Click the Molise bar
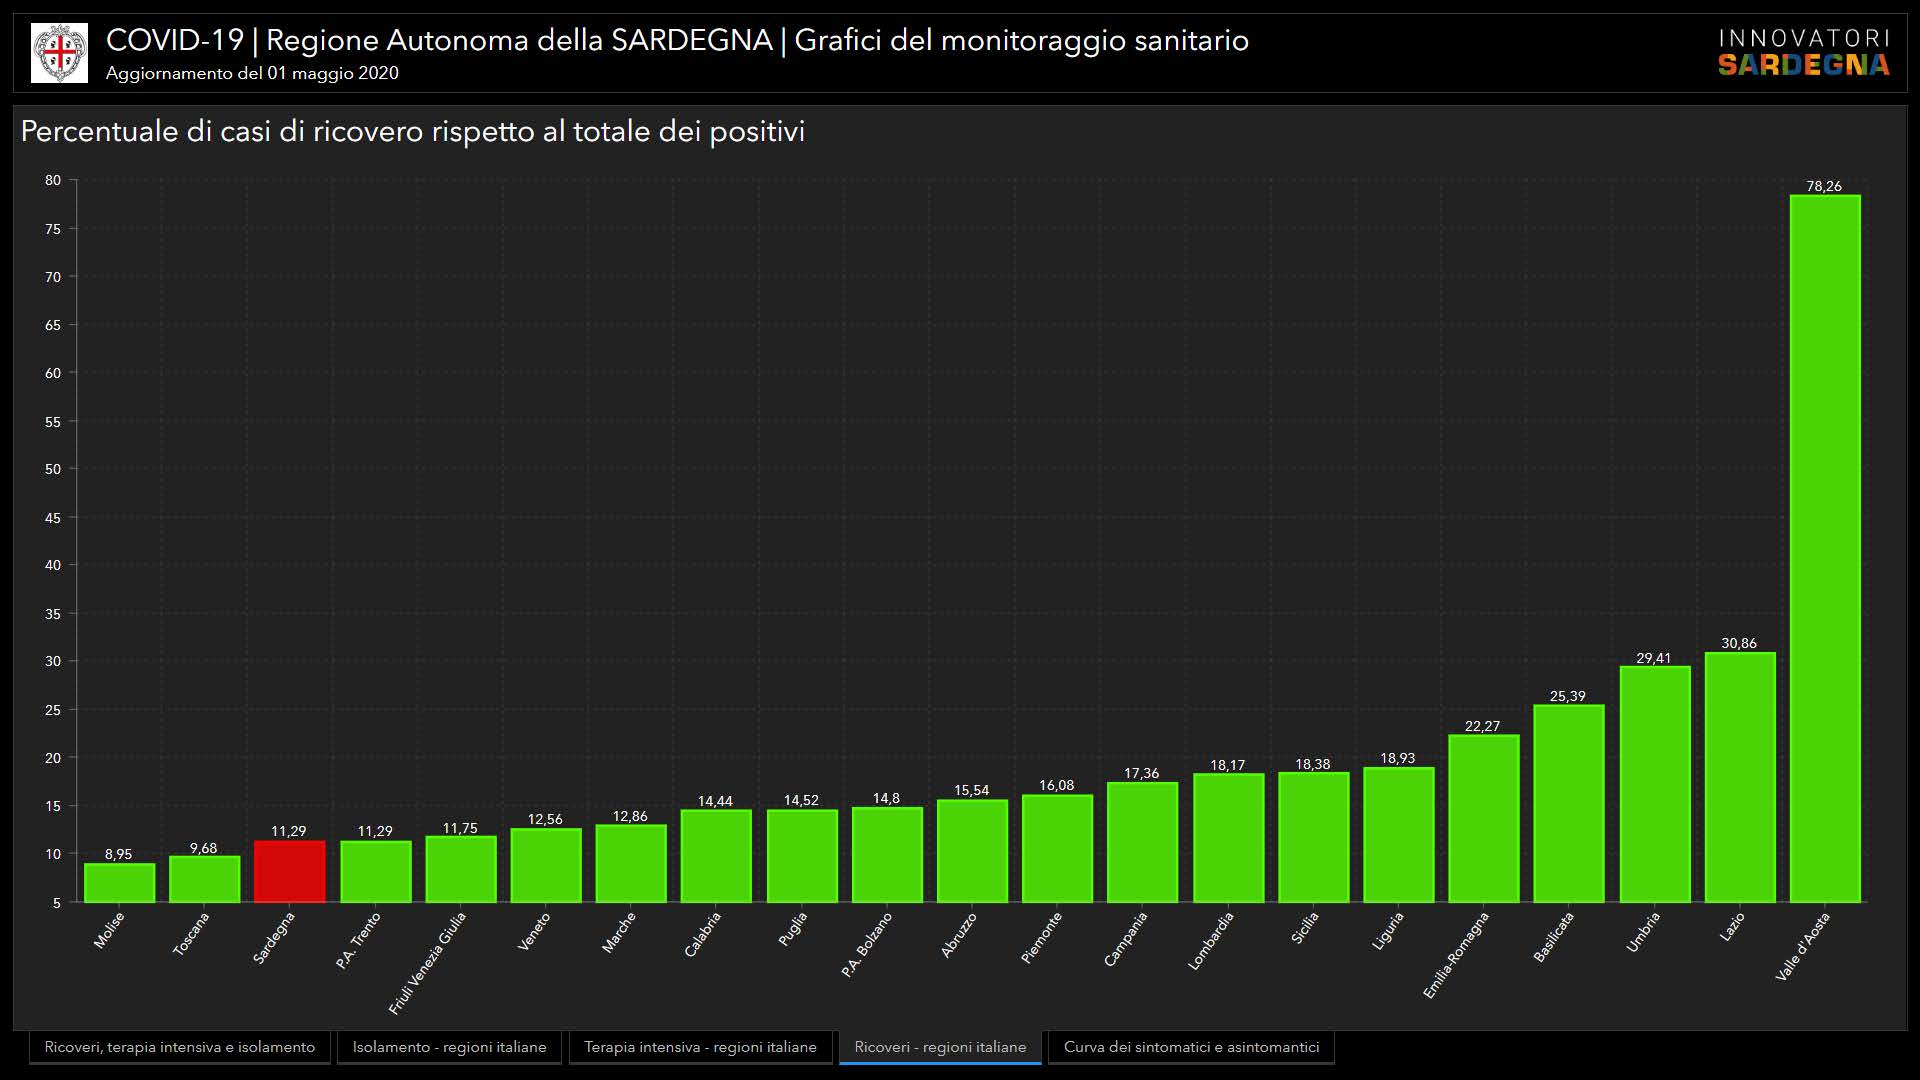Screen dimensions: 1920x1080 (x=119, y=883)
